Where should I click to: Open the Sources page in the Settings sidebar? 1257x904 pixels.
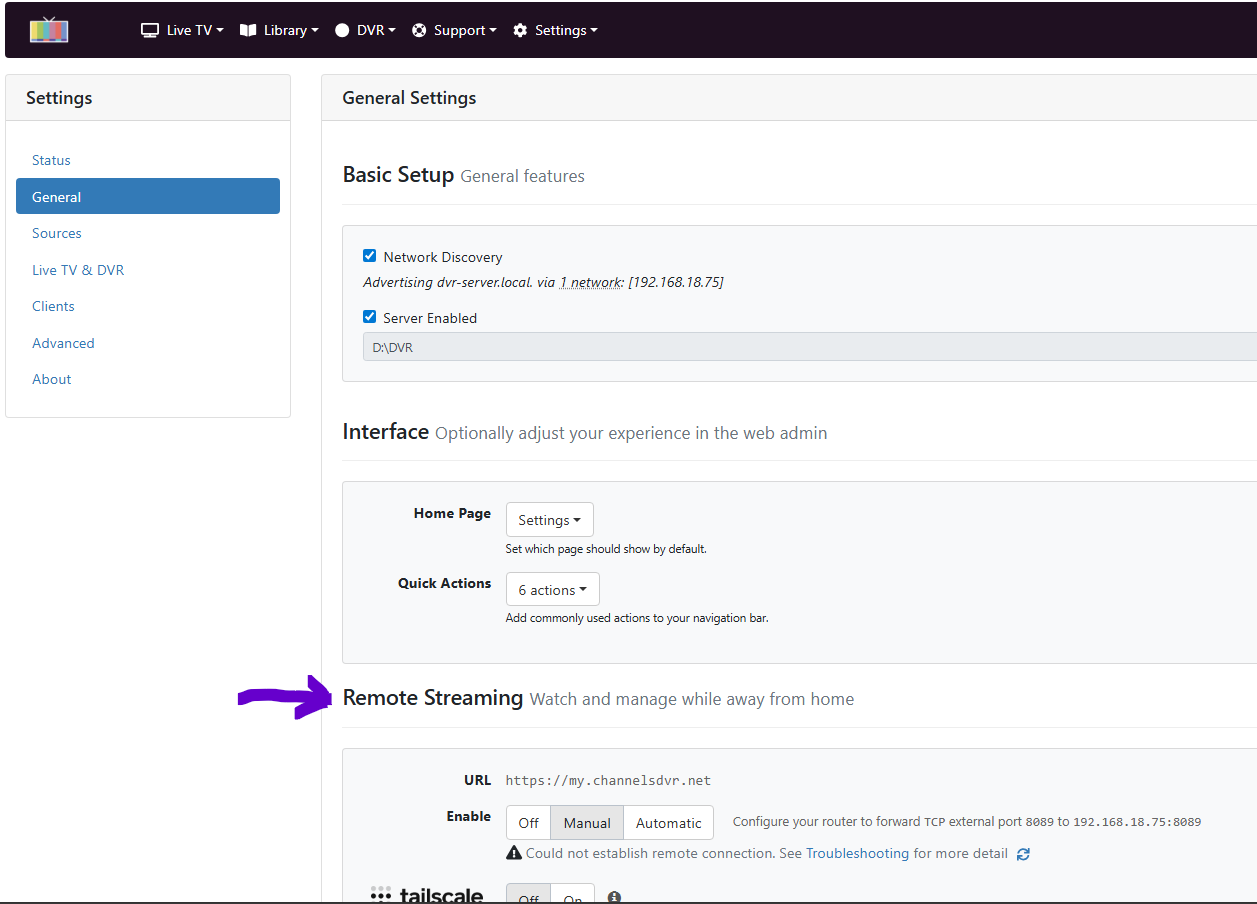57,233
